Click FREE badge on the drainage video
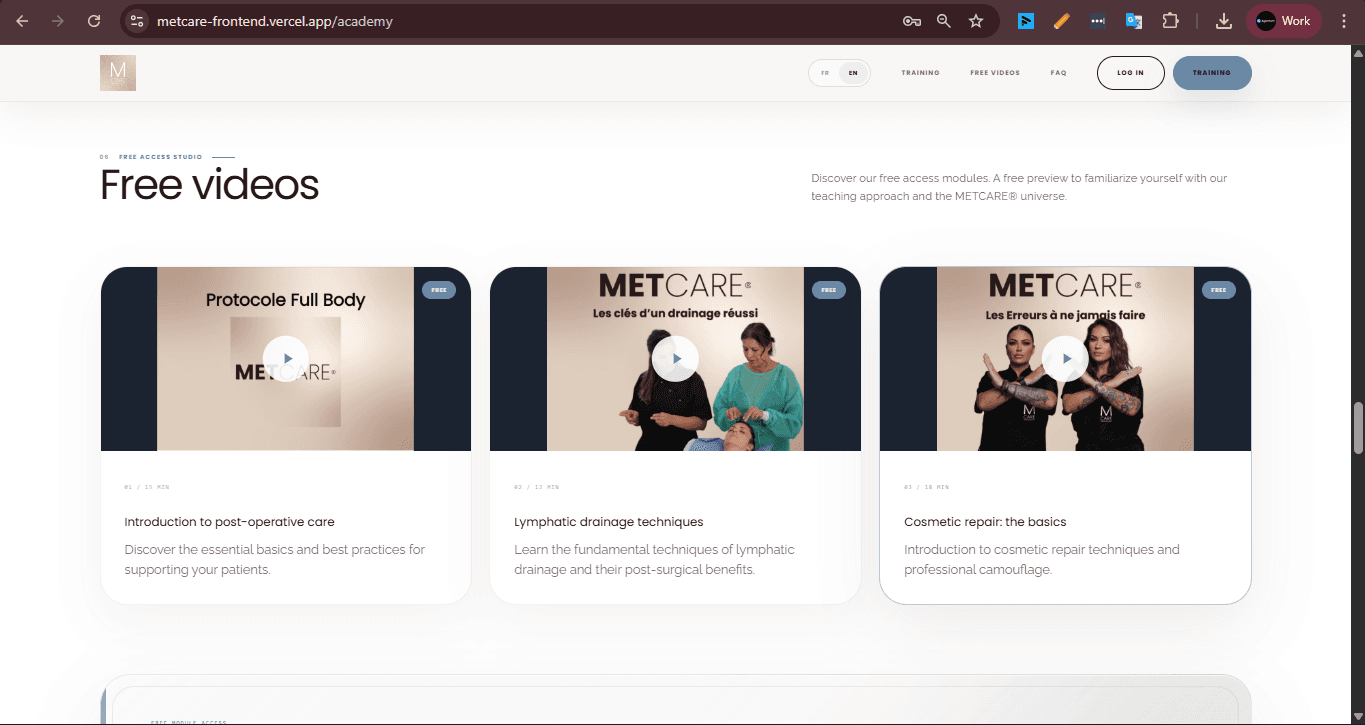 coord(829,290)
